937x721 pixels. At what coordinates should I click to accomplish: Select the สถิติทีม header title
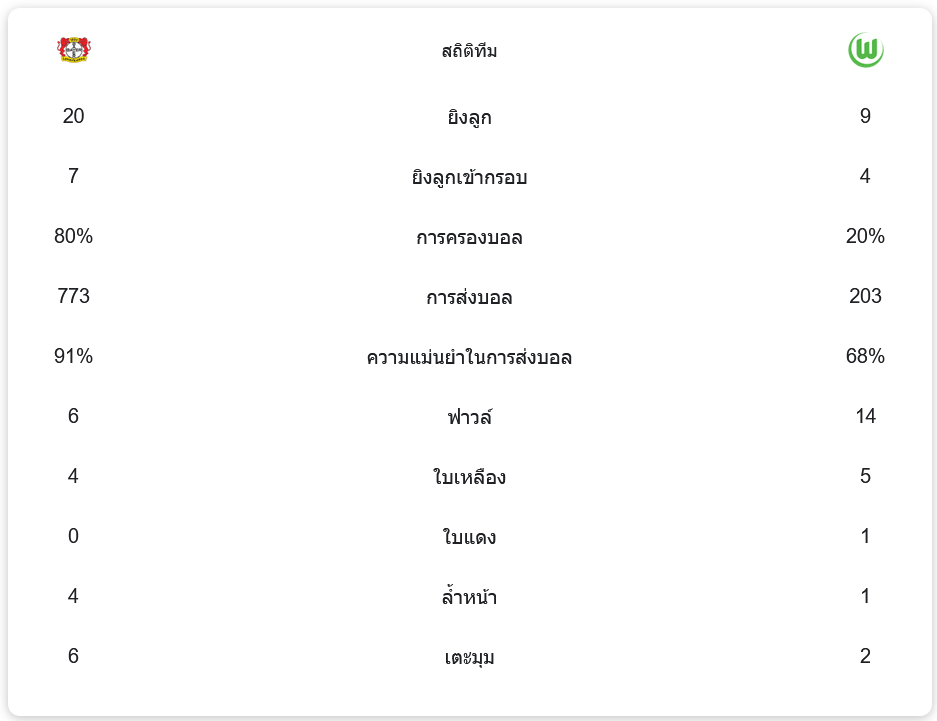pyautogui.click(x=469, y=51)
